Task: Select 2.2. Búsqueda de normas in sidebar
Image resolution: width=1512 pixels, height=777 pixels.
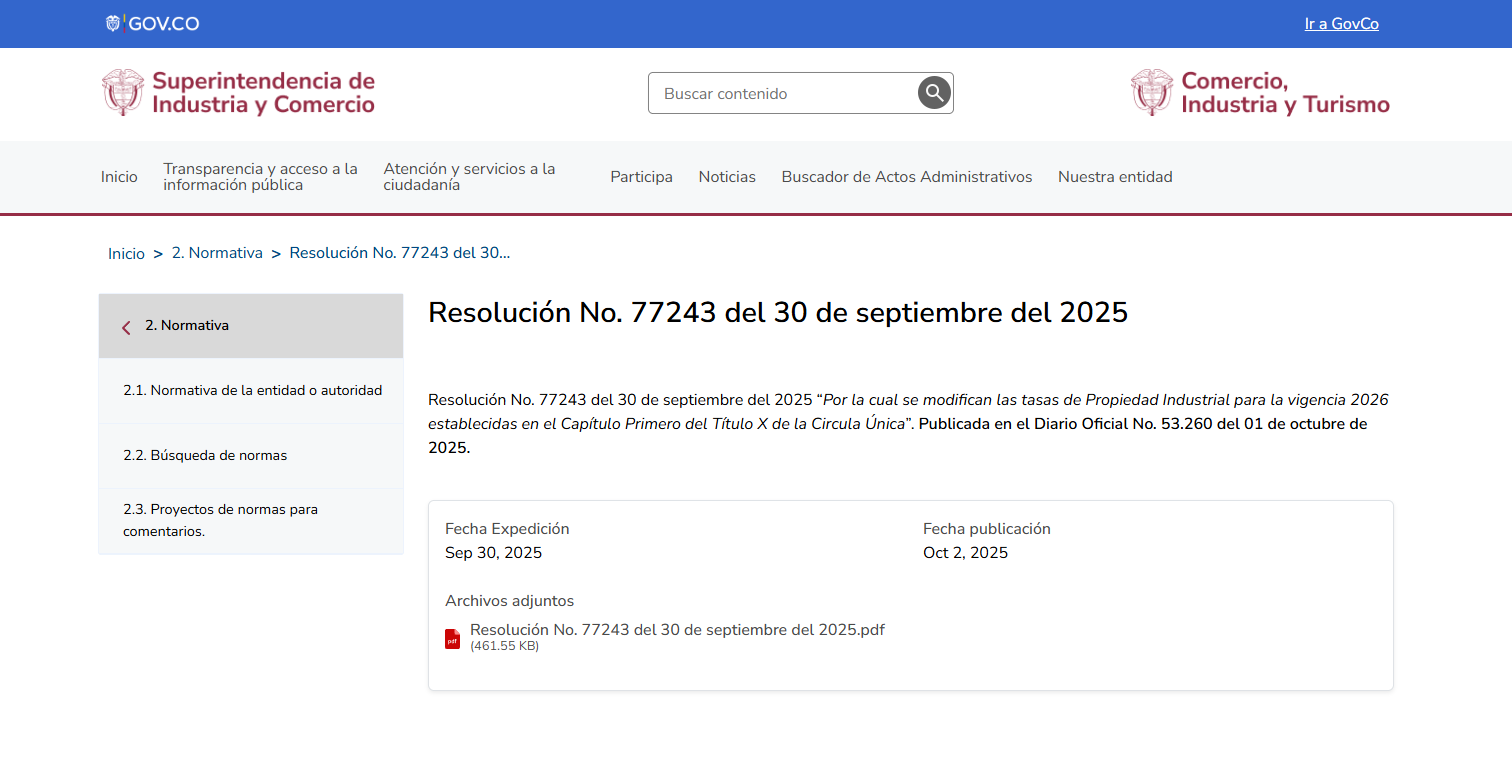Action: tap(205, 456)
